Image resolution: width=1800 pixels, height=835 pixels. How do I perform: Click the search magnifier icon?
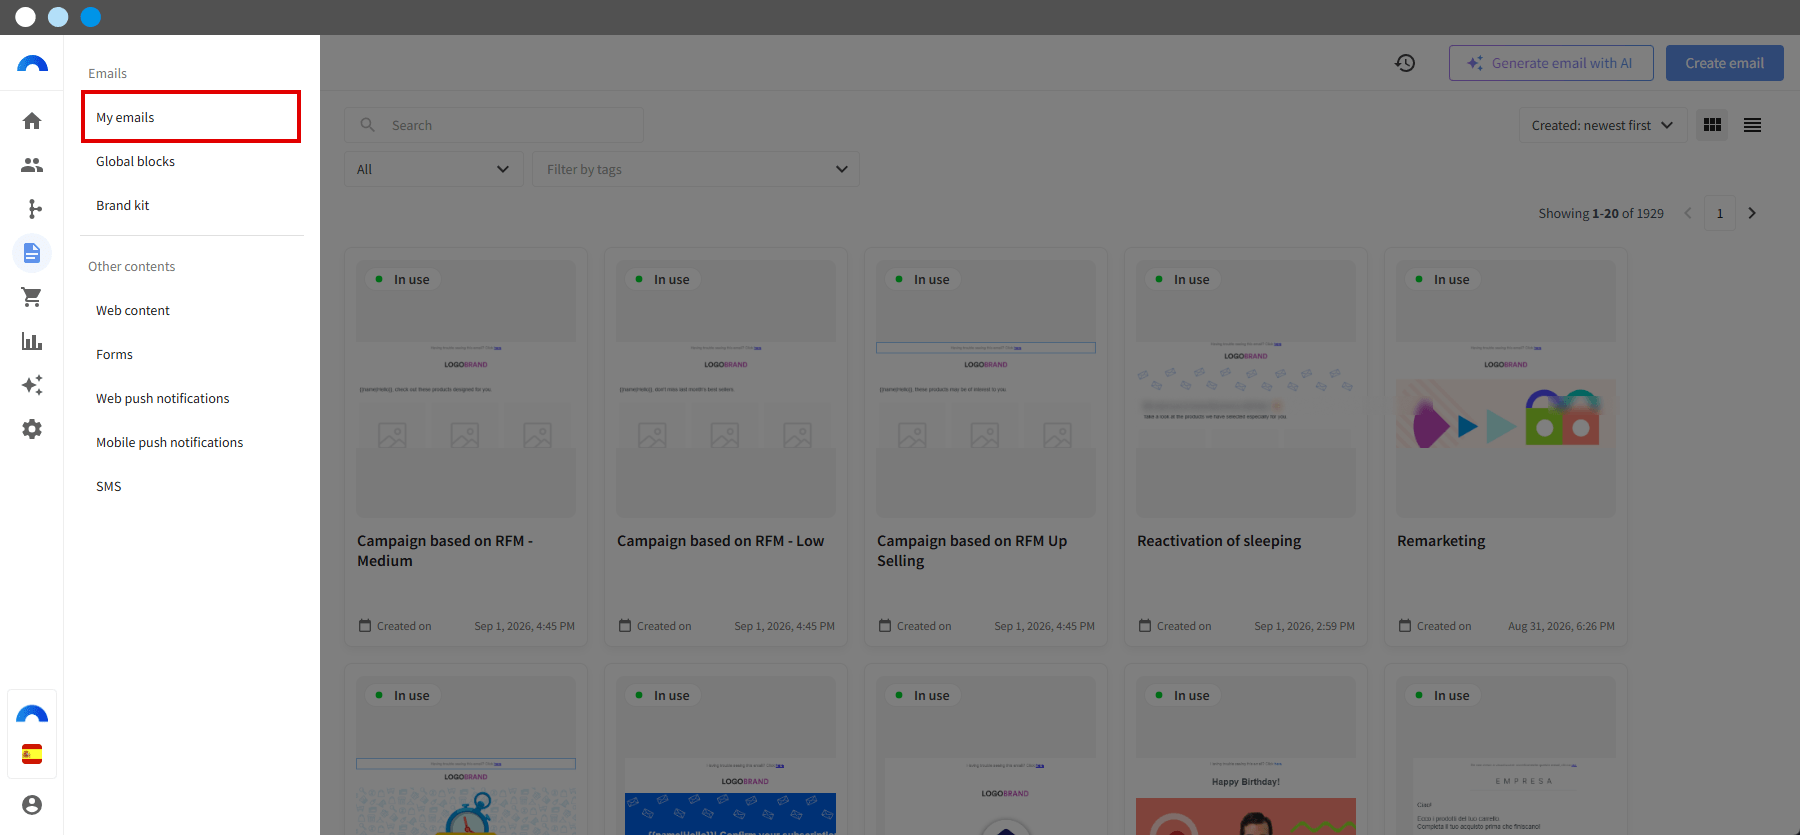click(368, 125)
